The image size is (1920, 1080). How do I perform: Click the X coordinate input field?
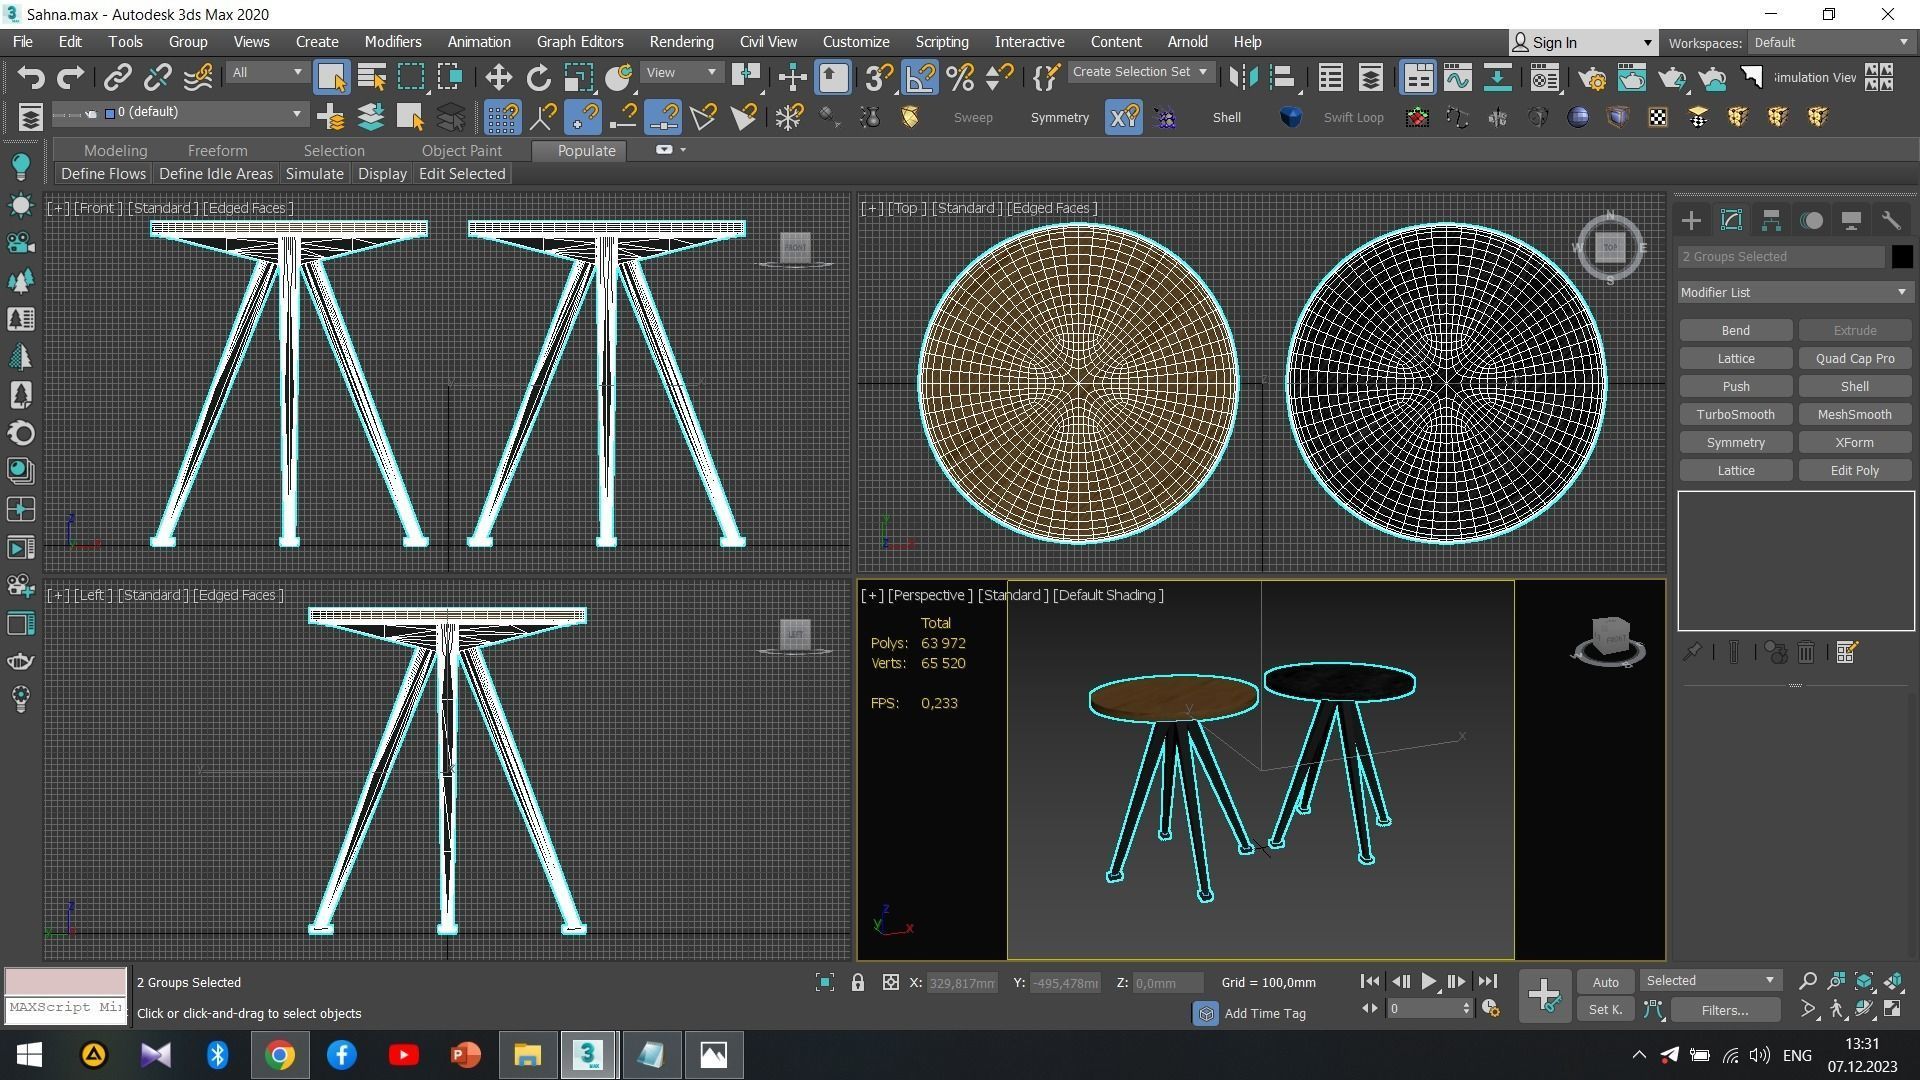tap(961, 983)
